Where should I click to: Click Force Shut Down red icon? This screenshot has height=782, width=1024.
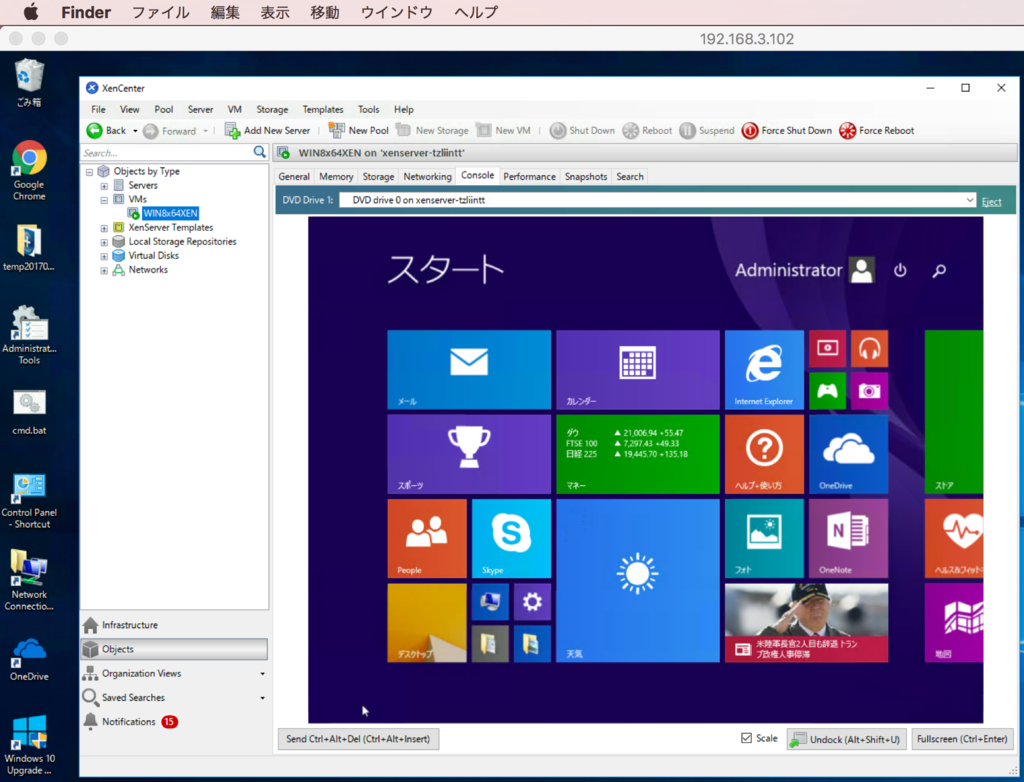[750, 131]
